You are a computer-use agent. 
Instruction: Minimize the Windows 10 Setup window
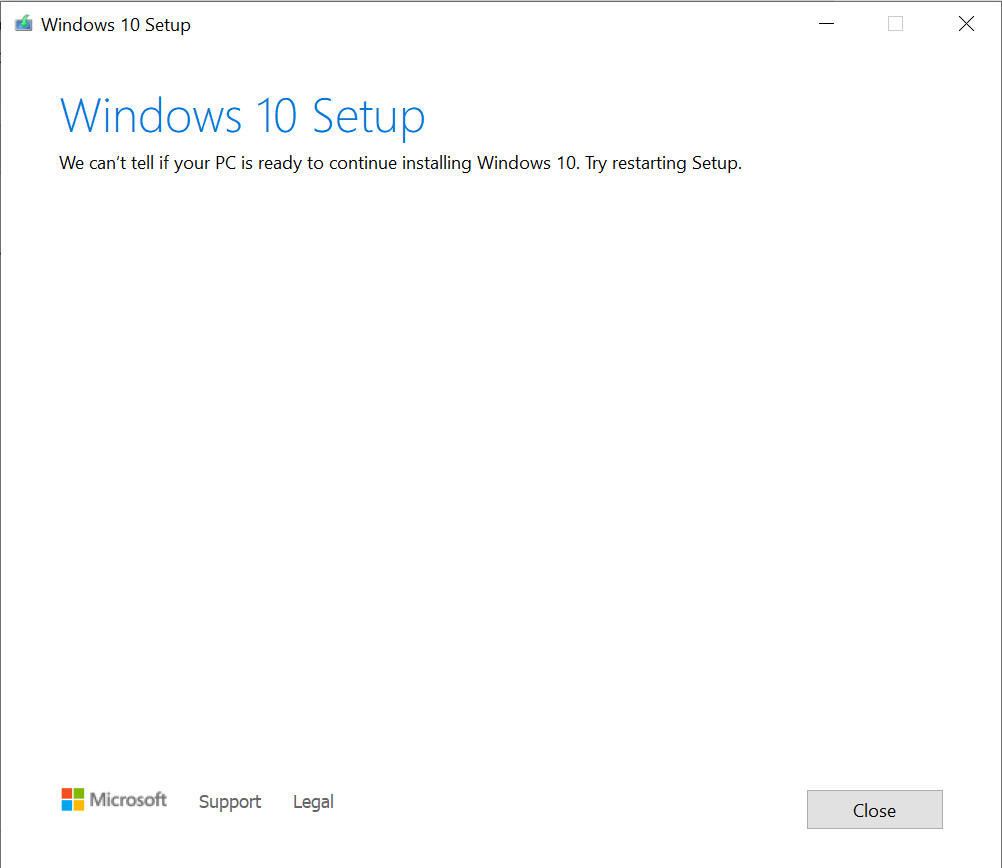(826, 24)
